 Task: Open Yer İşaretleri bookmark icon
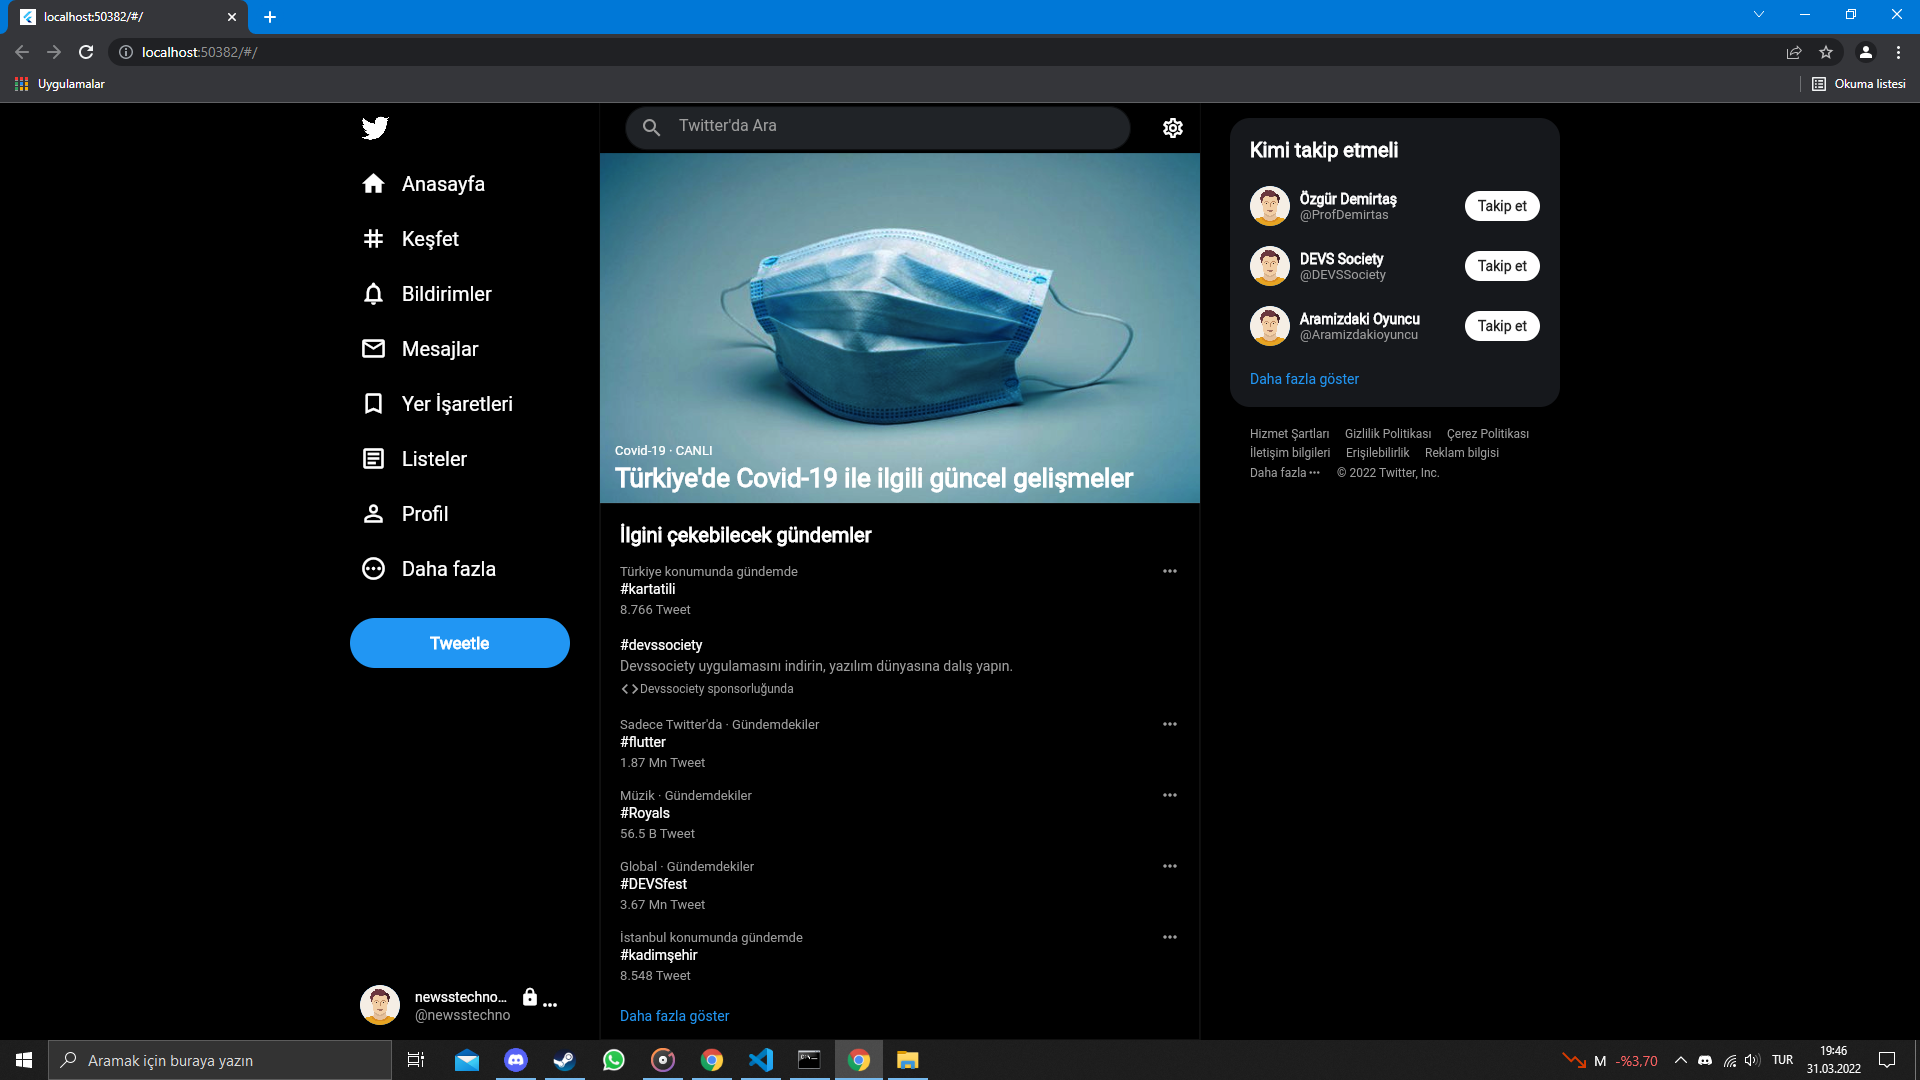coord(373,404)
